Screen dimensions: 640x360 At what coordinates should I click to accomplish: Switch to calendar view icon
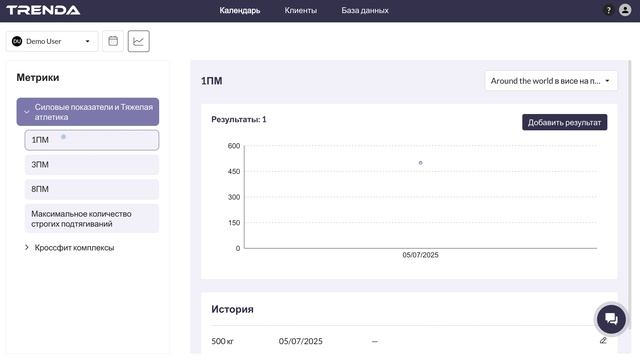(113, 41)
